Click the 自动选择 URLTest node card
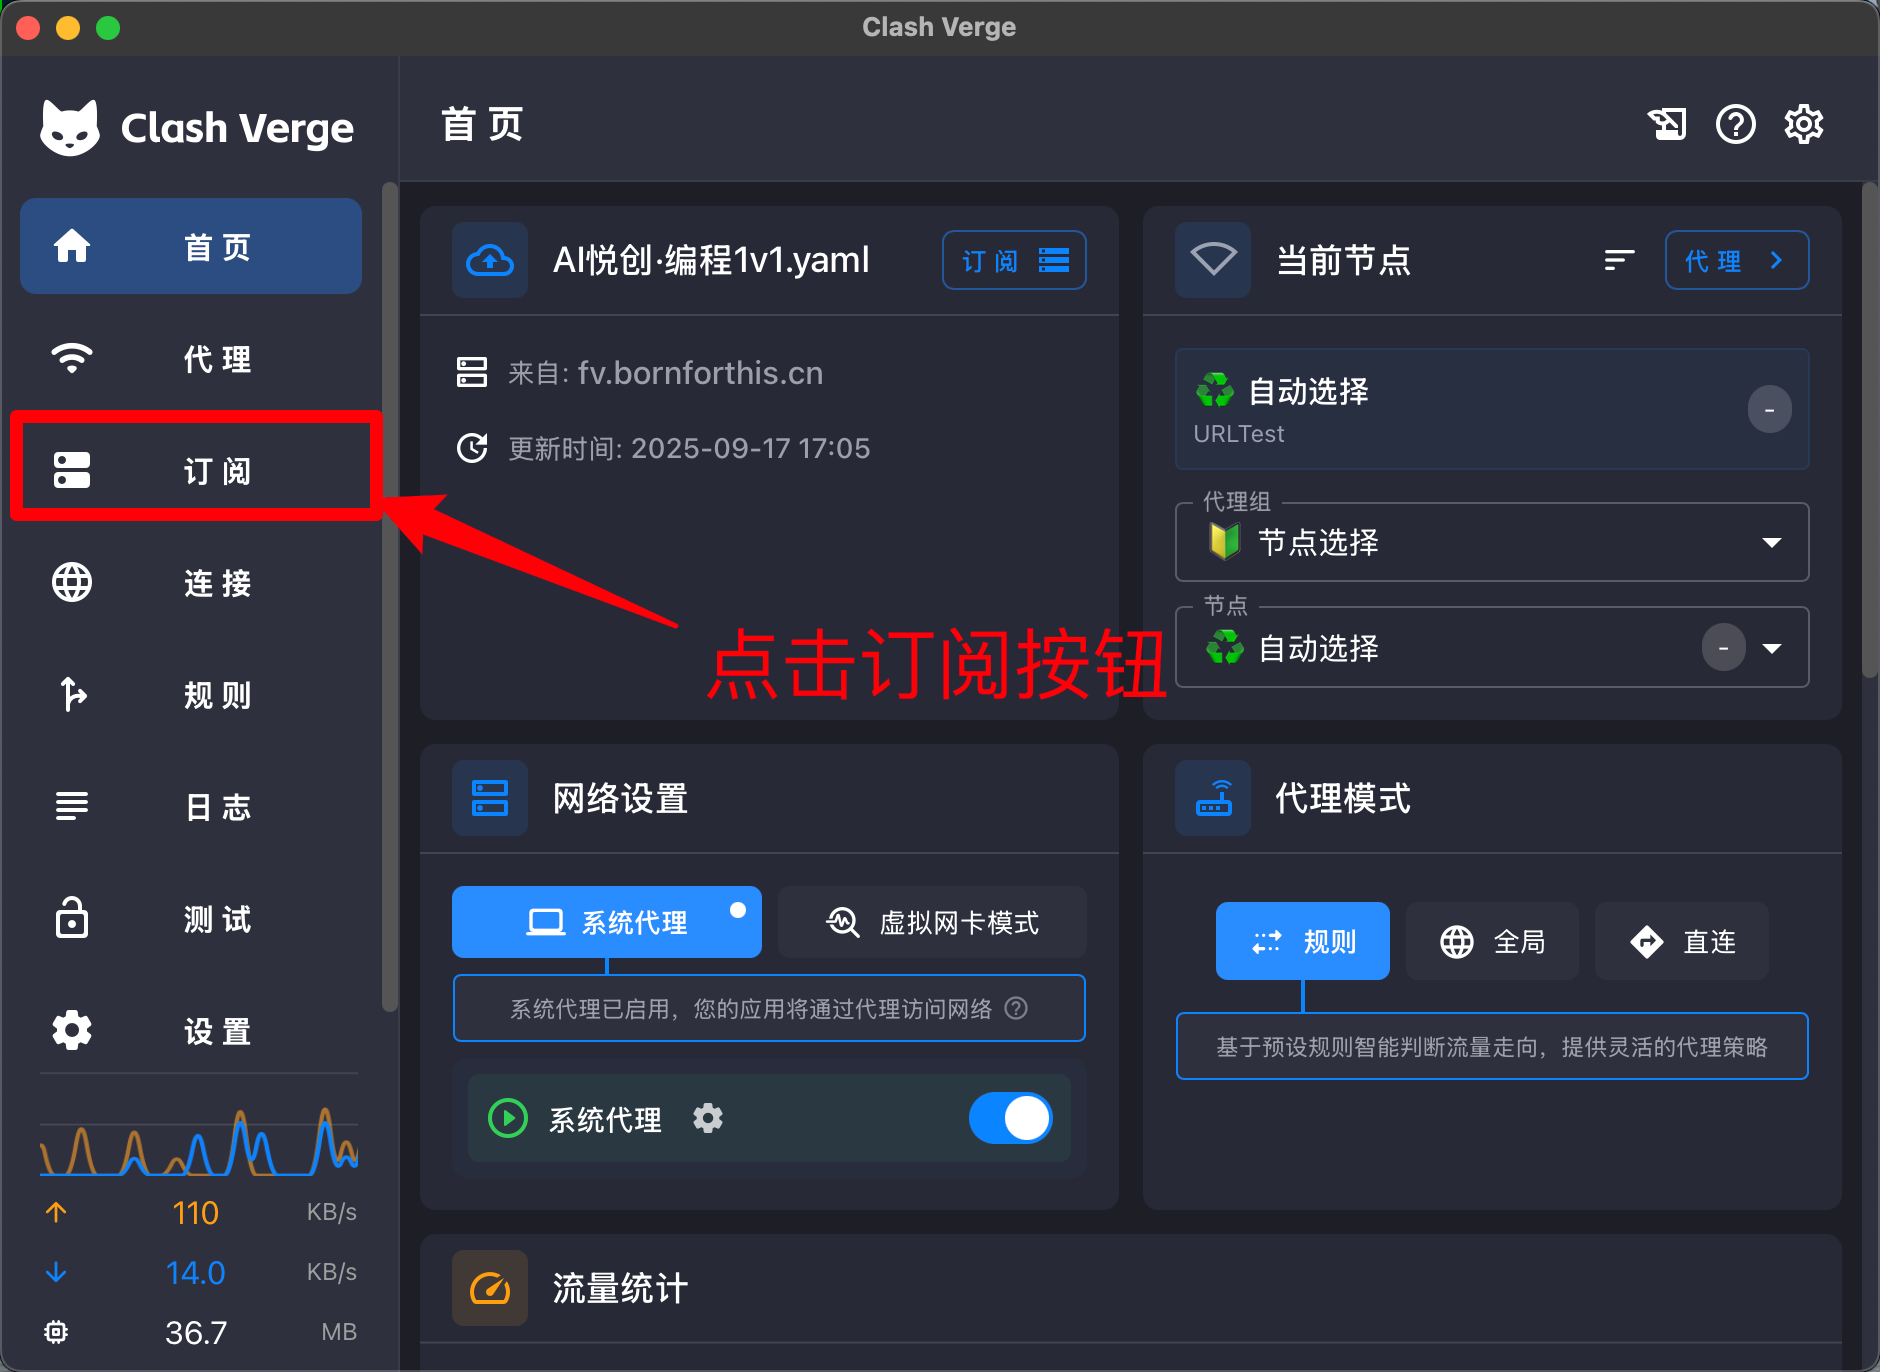 click(1492, 409)
